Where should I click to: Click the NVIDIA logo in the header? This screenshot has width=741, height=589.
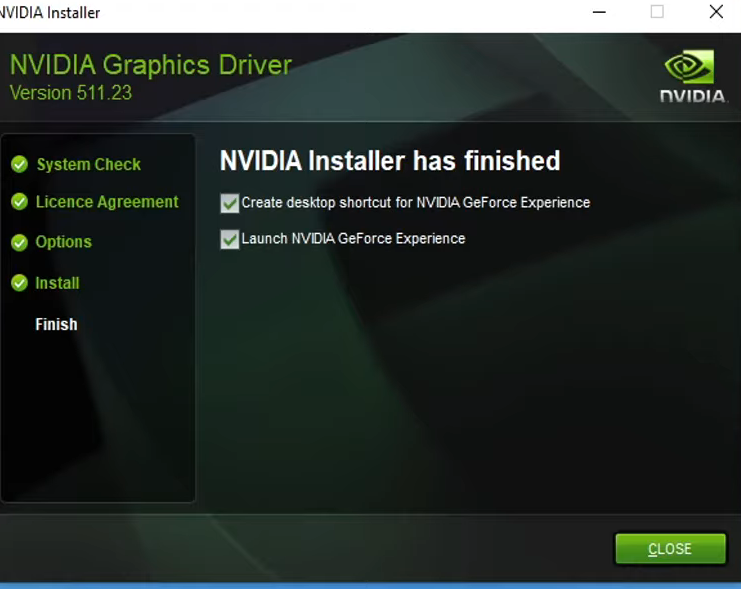[x=692, y=76]
